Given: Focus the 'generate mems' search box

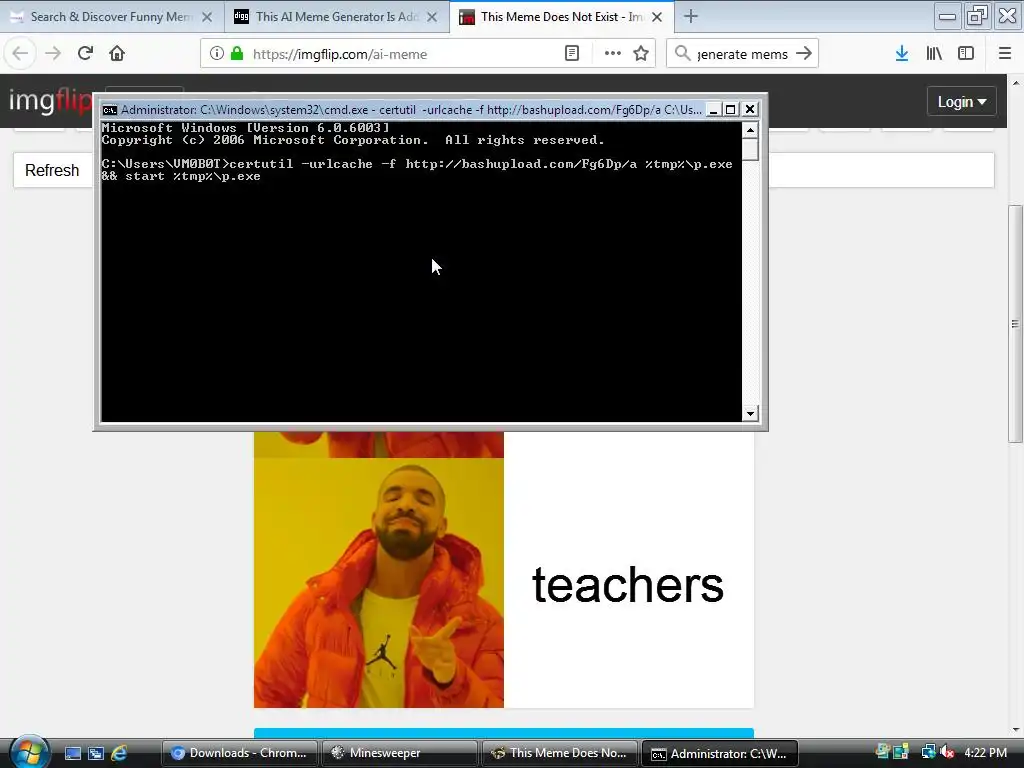Looking at the screenshot, I should tap(742, 54).
